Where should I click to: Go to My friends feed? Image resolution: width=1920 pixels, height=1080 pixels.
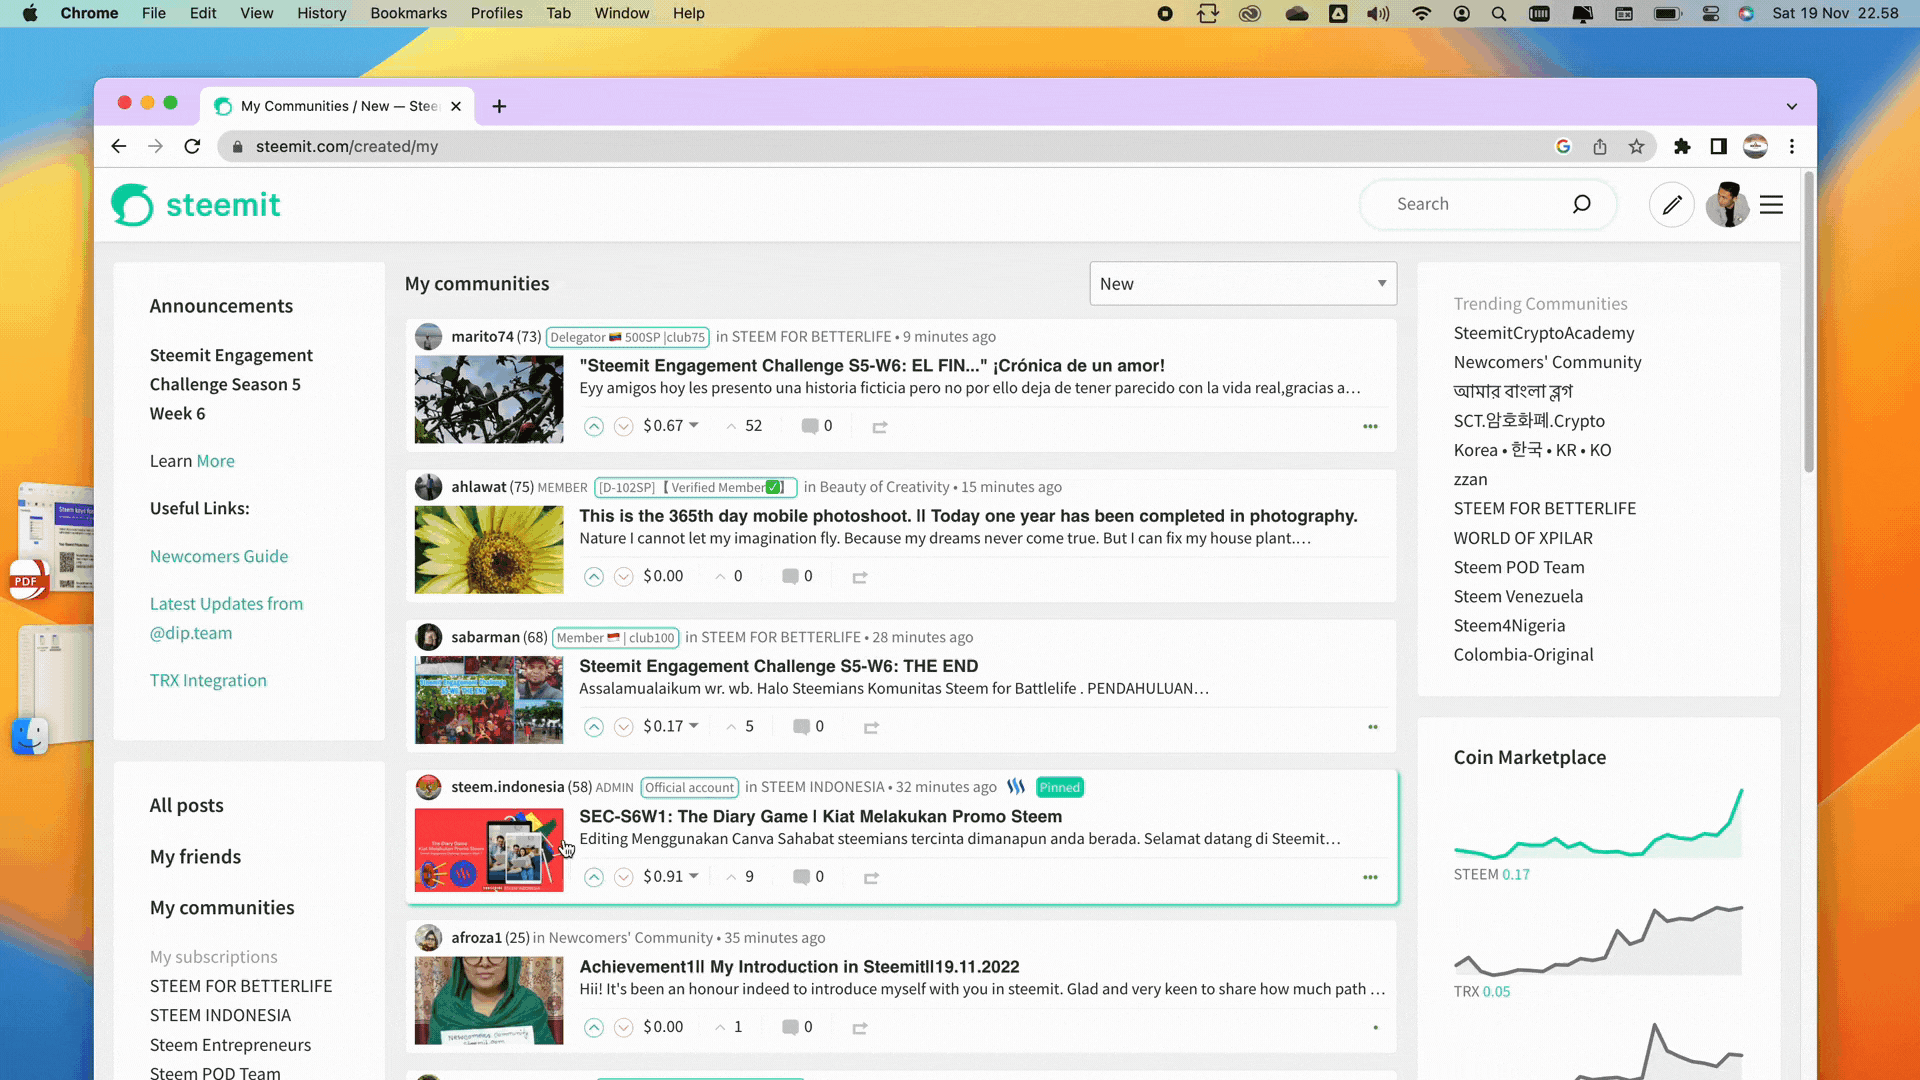click(195, 857)
